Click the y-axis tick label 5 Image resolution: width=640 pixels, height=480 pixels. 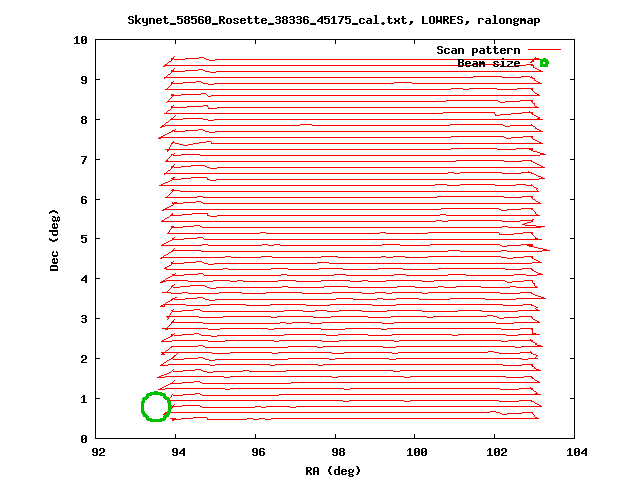[x=84, y=239]
